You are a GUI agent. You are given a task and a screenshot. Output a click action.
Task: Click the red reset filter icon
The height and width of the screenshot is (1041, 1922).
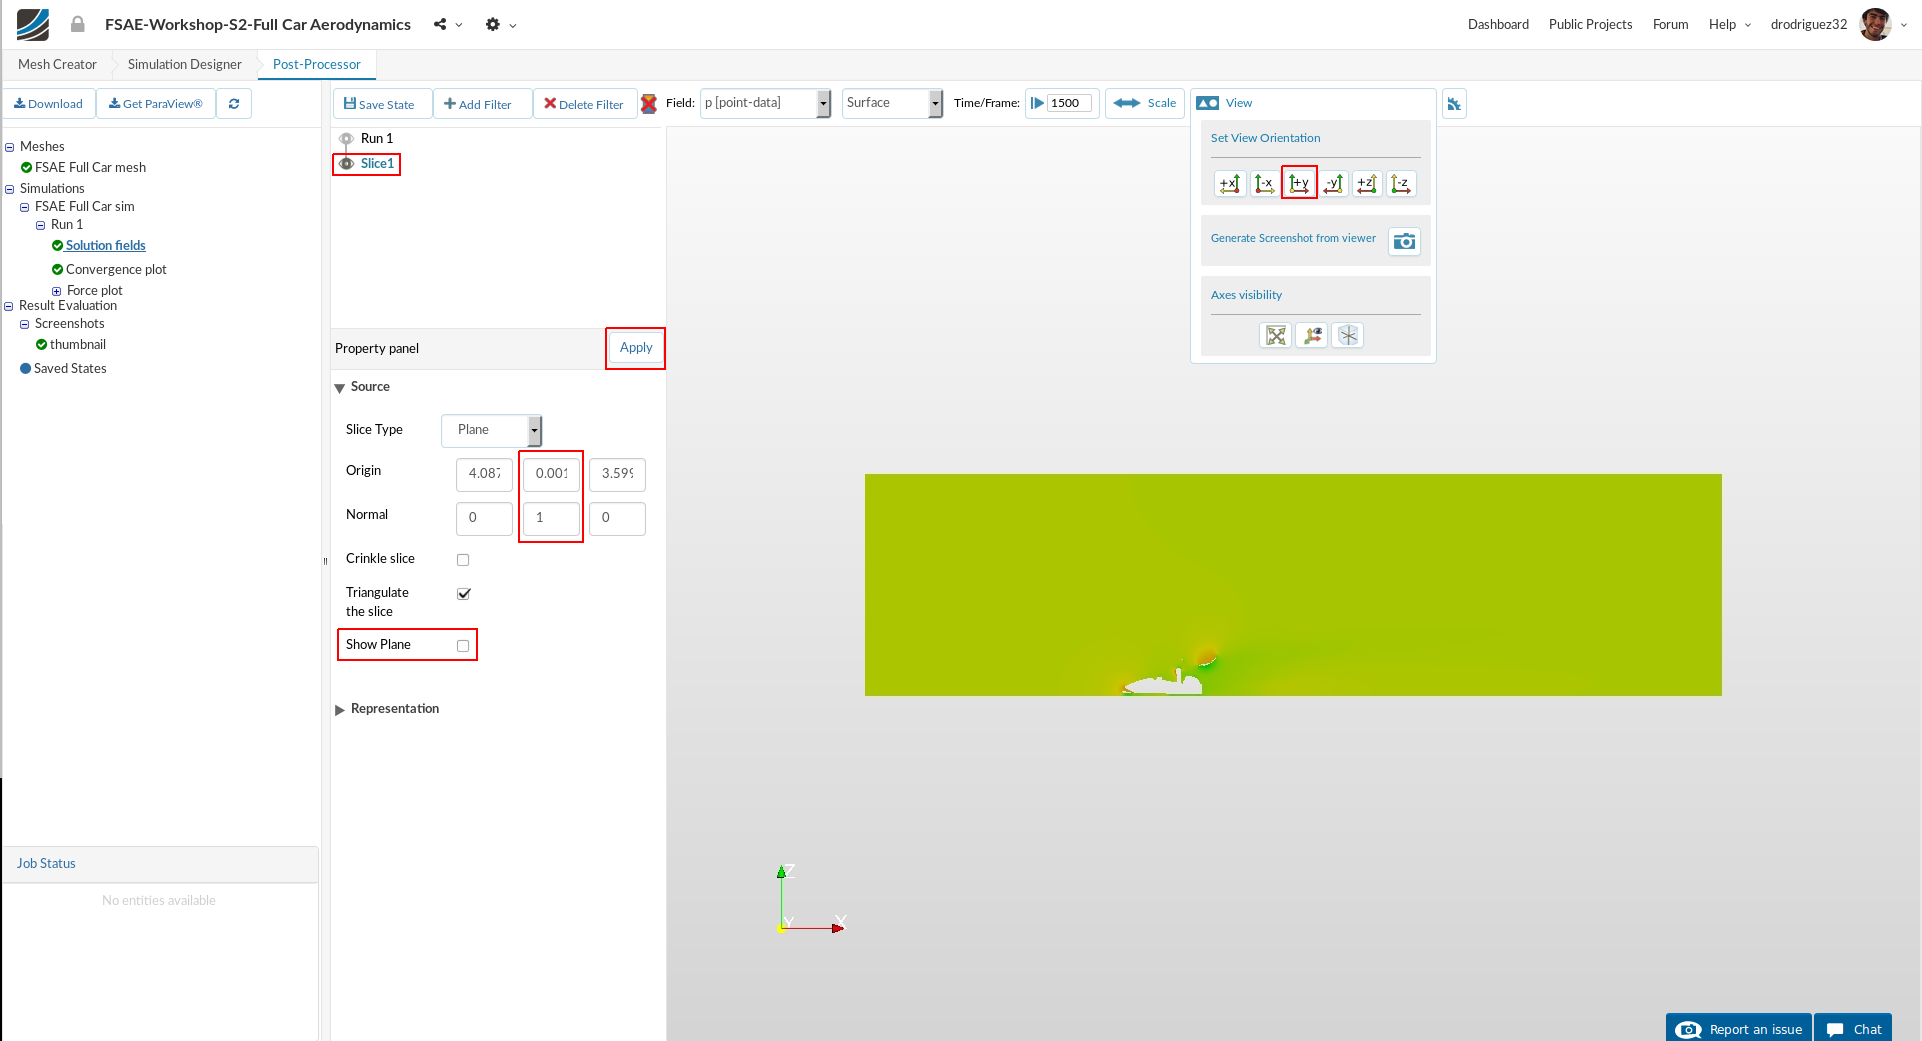649,103
